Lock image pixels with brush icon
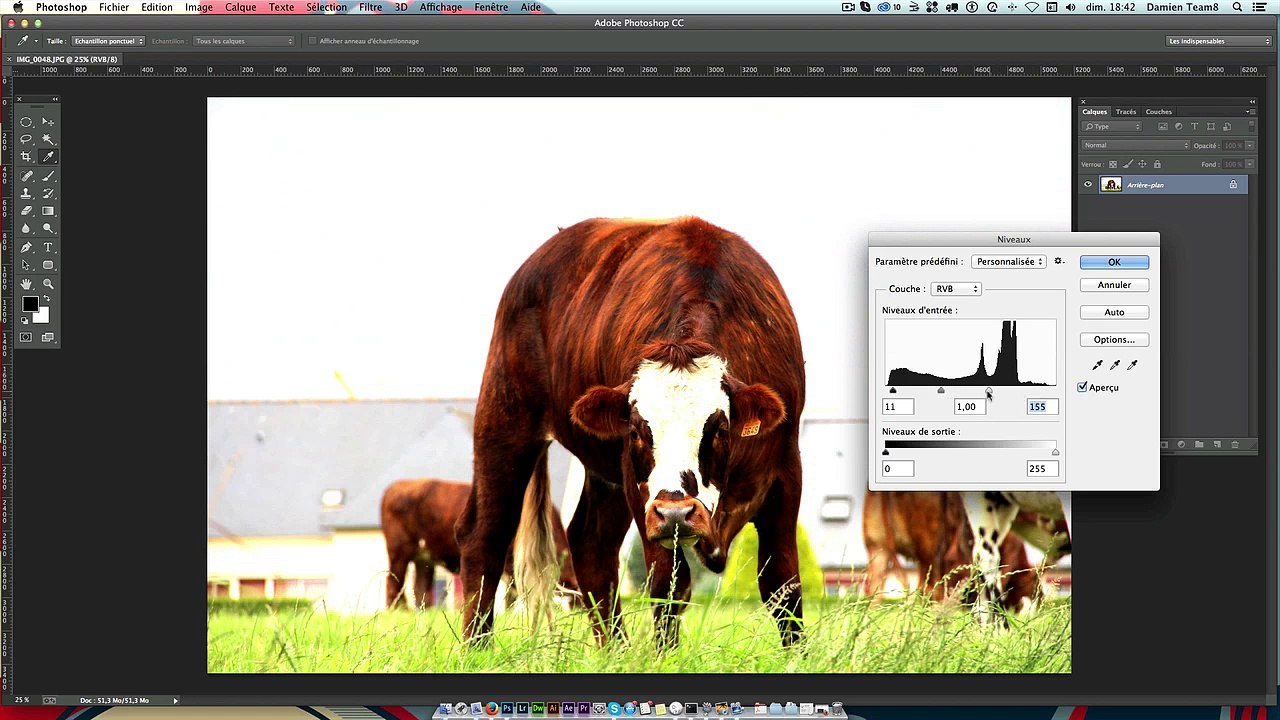Viewport: 1280px width, 720px height. pos(1128,164)
